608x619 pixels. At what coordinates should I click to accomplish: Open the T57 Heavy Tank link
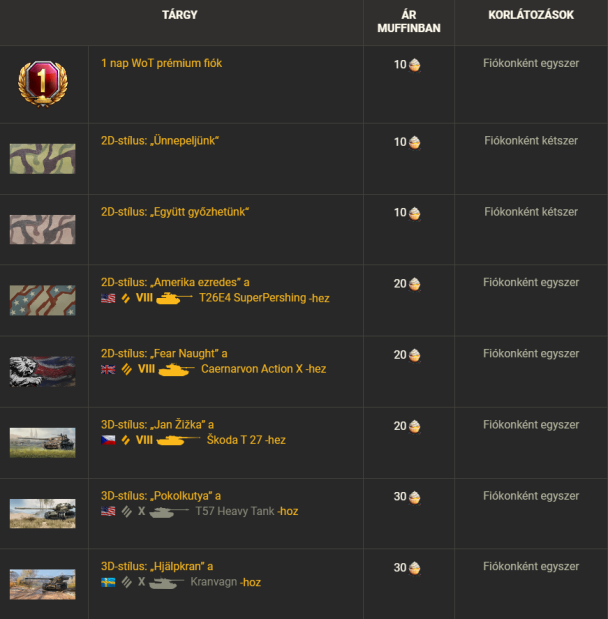[x=235, y=511]
